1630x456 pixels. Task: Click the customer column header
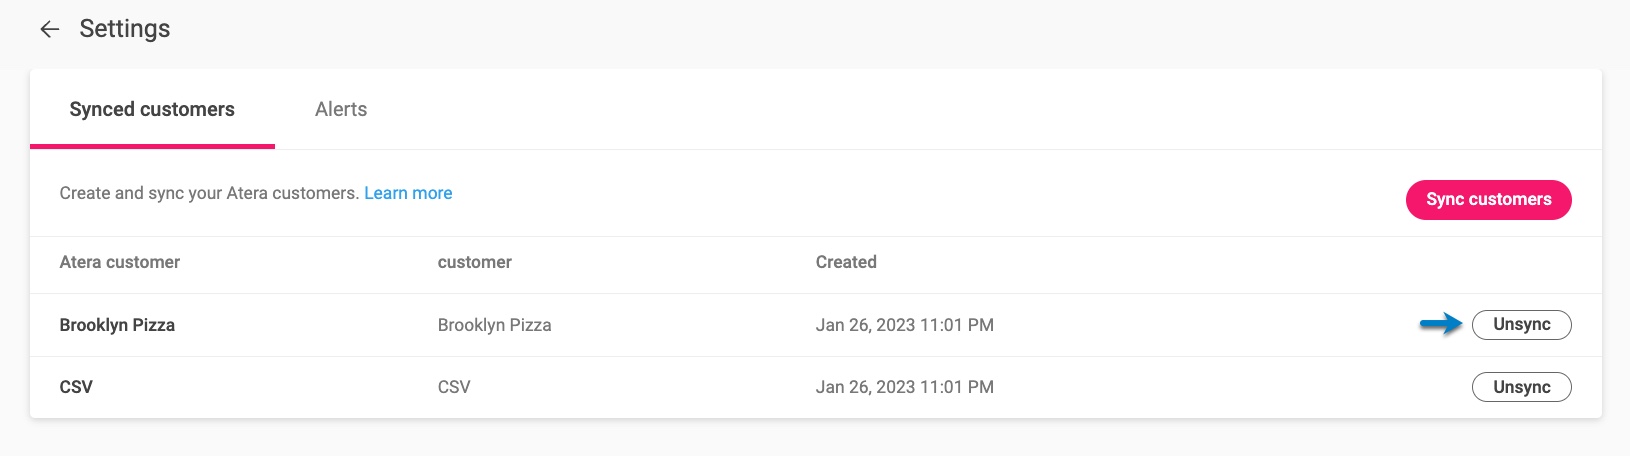(x=475, y=262)
